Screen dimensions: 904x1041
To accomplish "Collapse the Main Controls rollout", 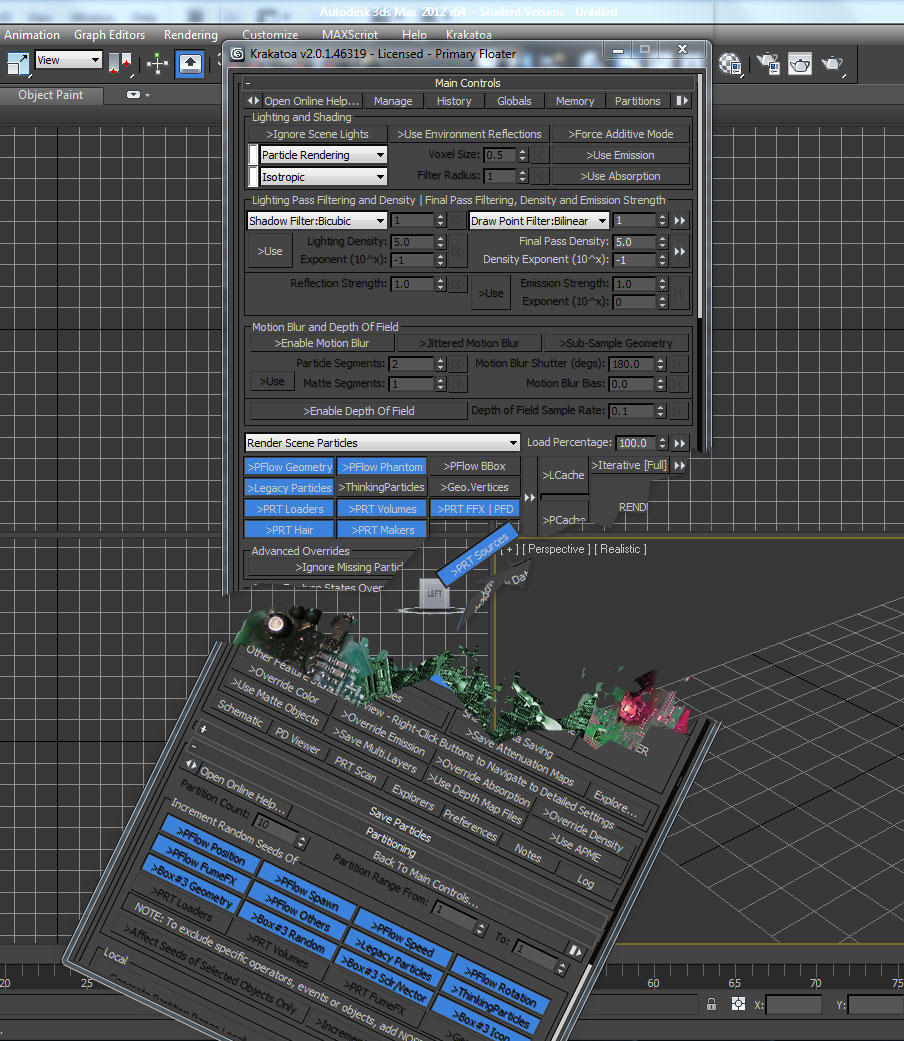I will click(467, 83).
